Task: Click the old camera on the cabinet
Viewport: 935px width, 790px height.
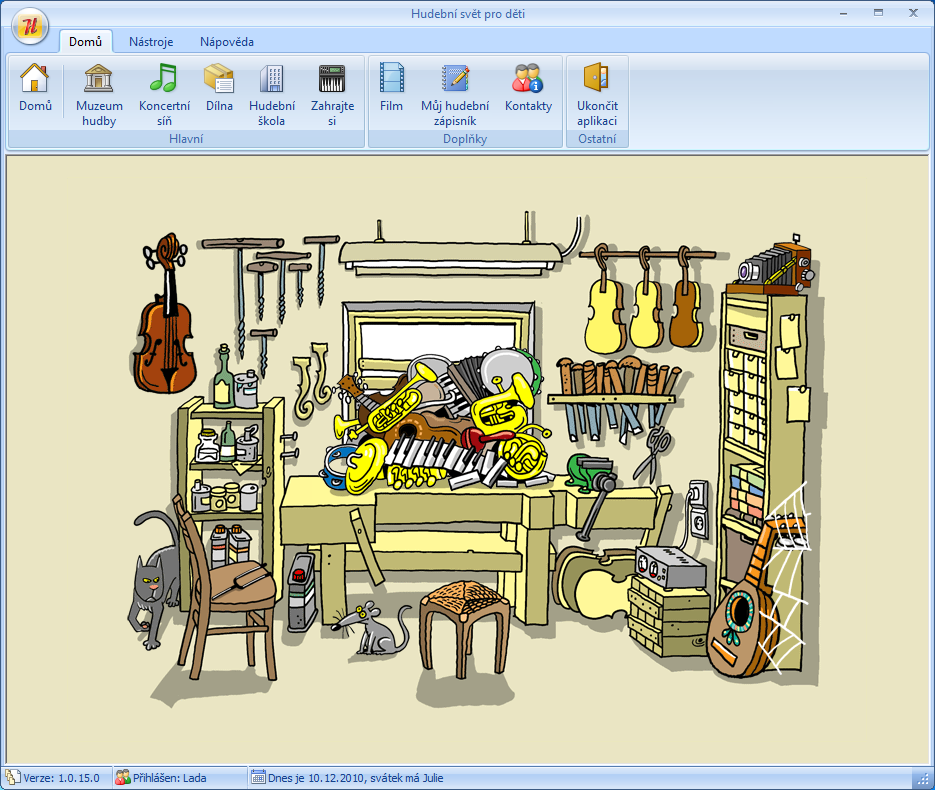Action: (776, 267)
